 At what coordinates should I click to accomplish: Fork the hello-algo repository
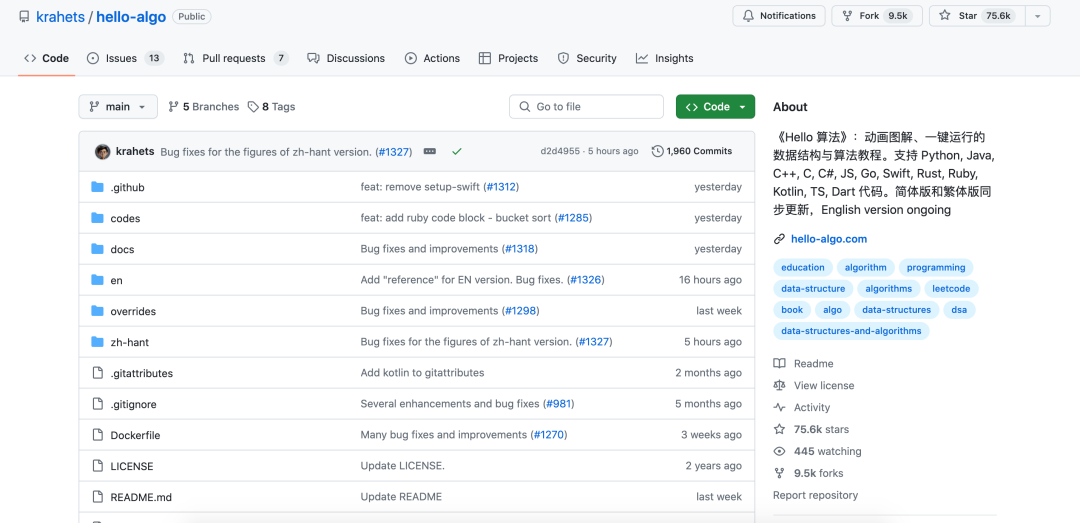[x=878, y=16]
